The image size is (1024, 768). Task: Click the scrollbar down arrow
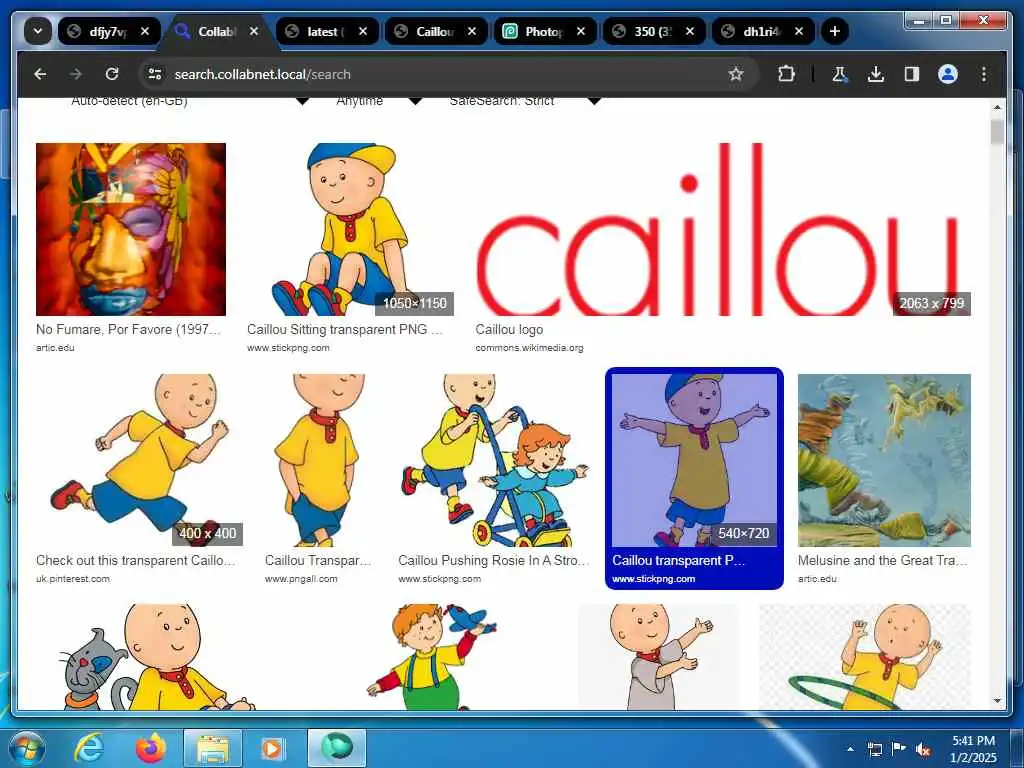997,701
